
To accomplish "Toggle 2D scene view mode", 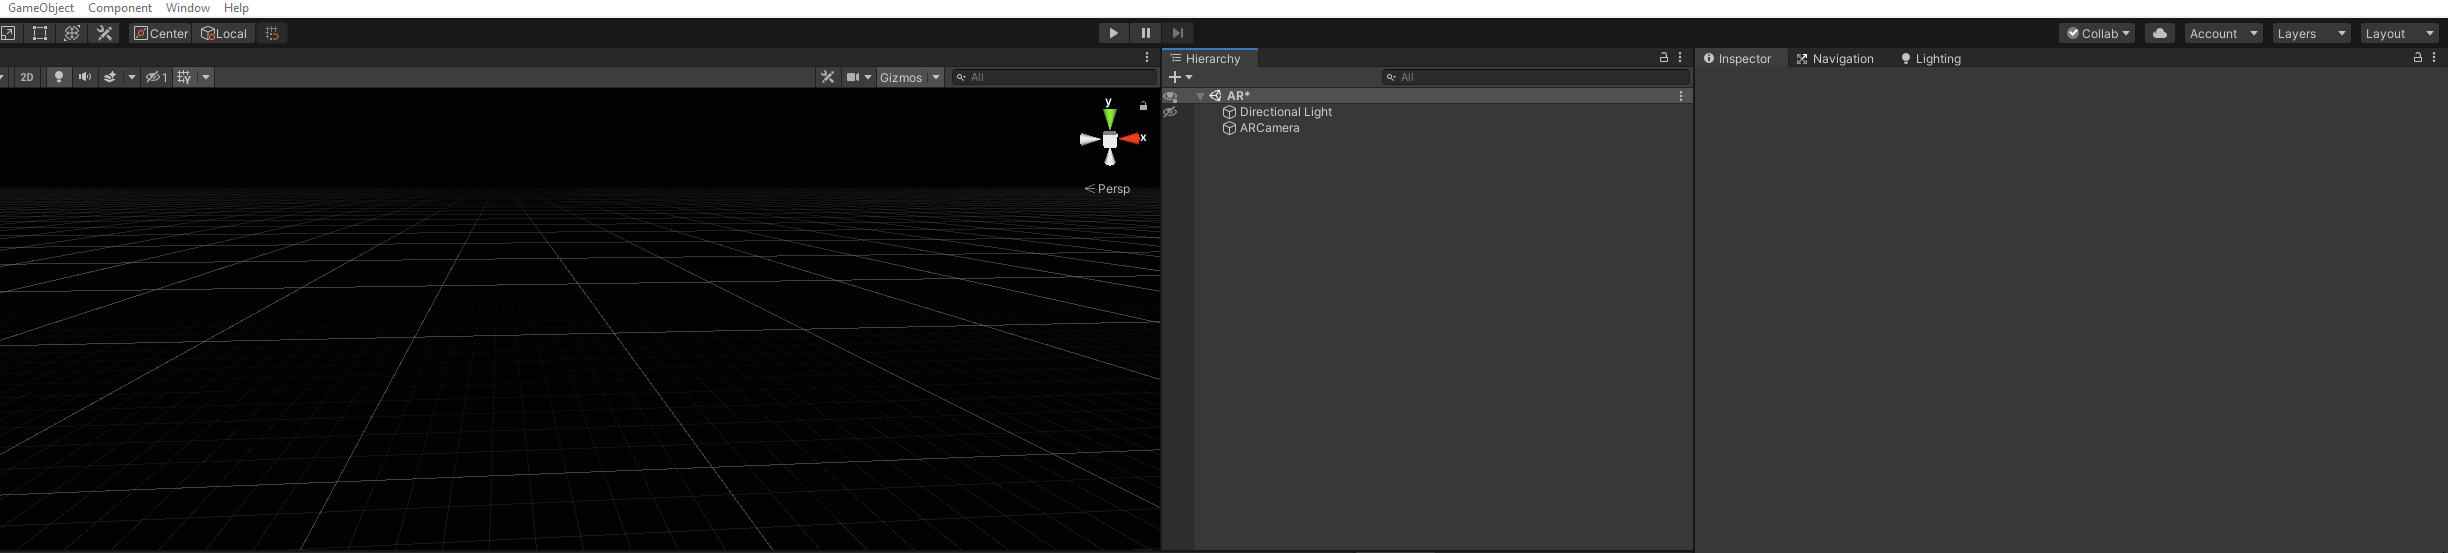I will [27, 77].
